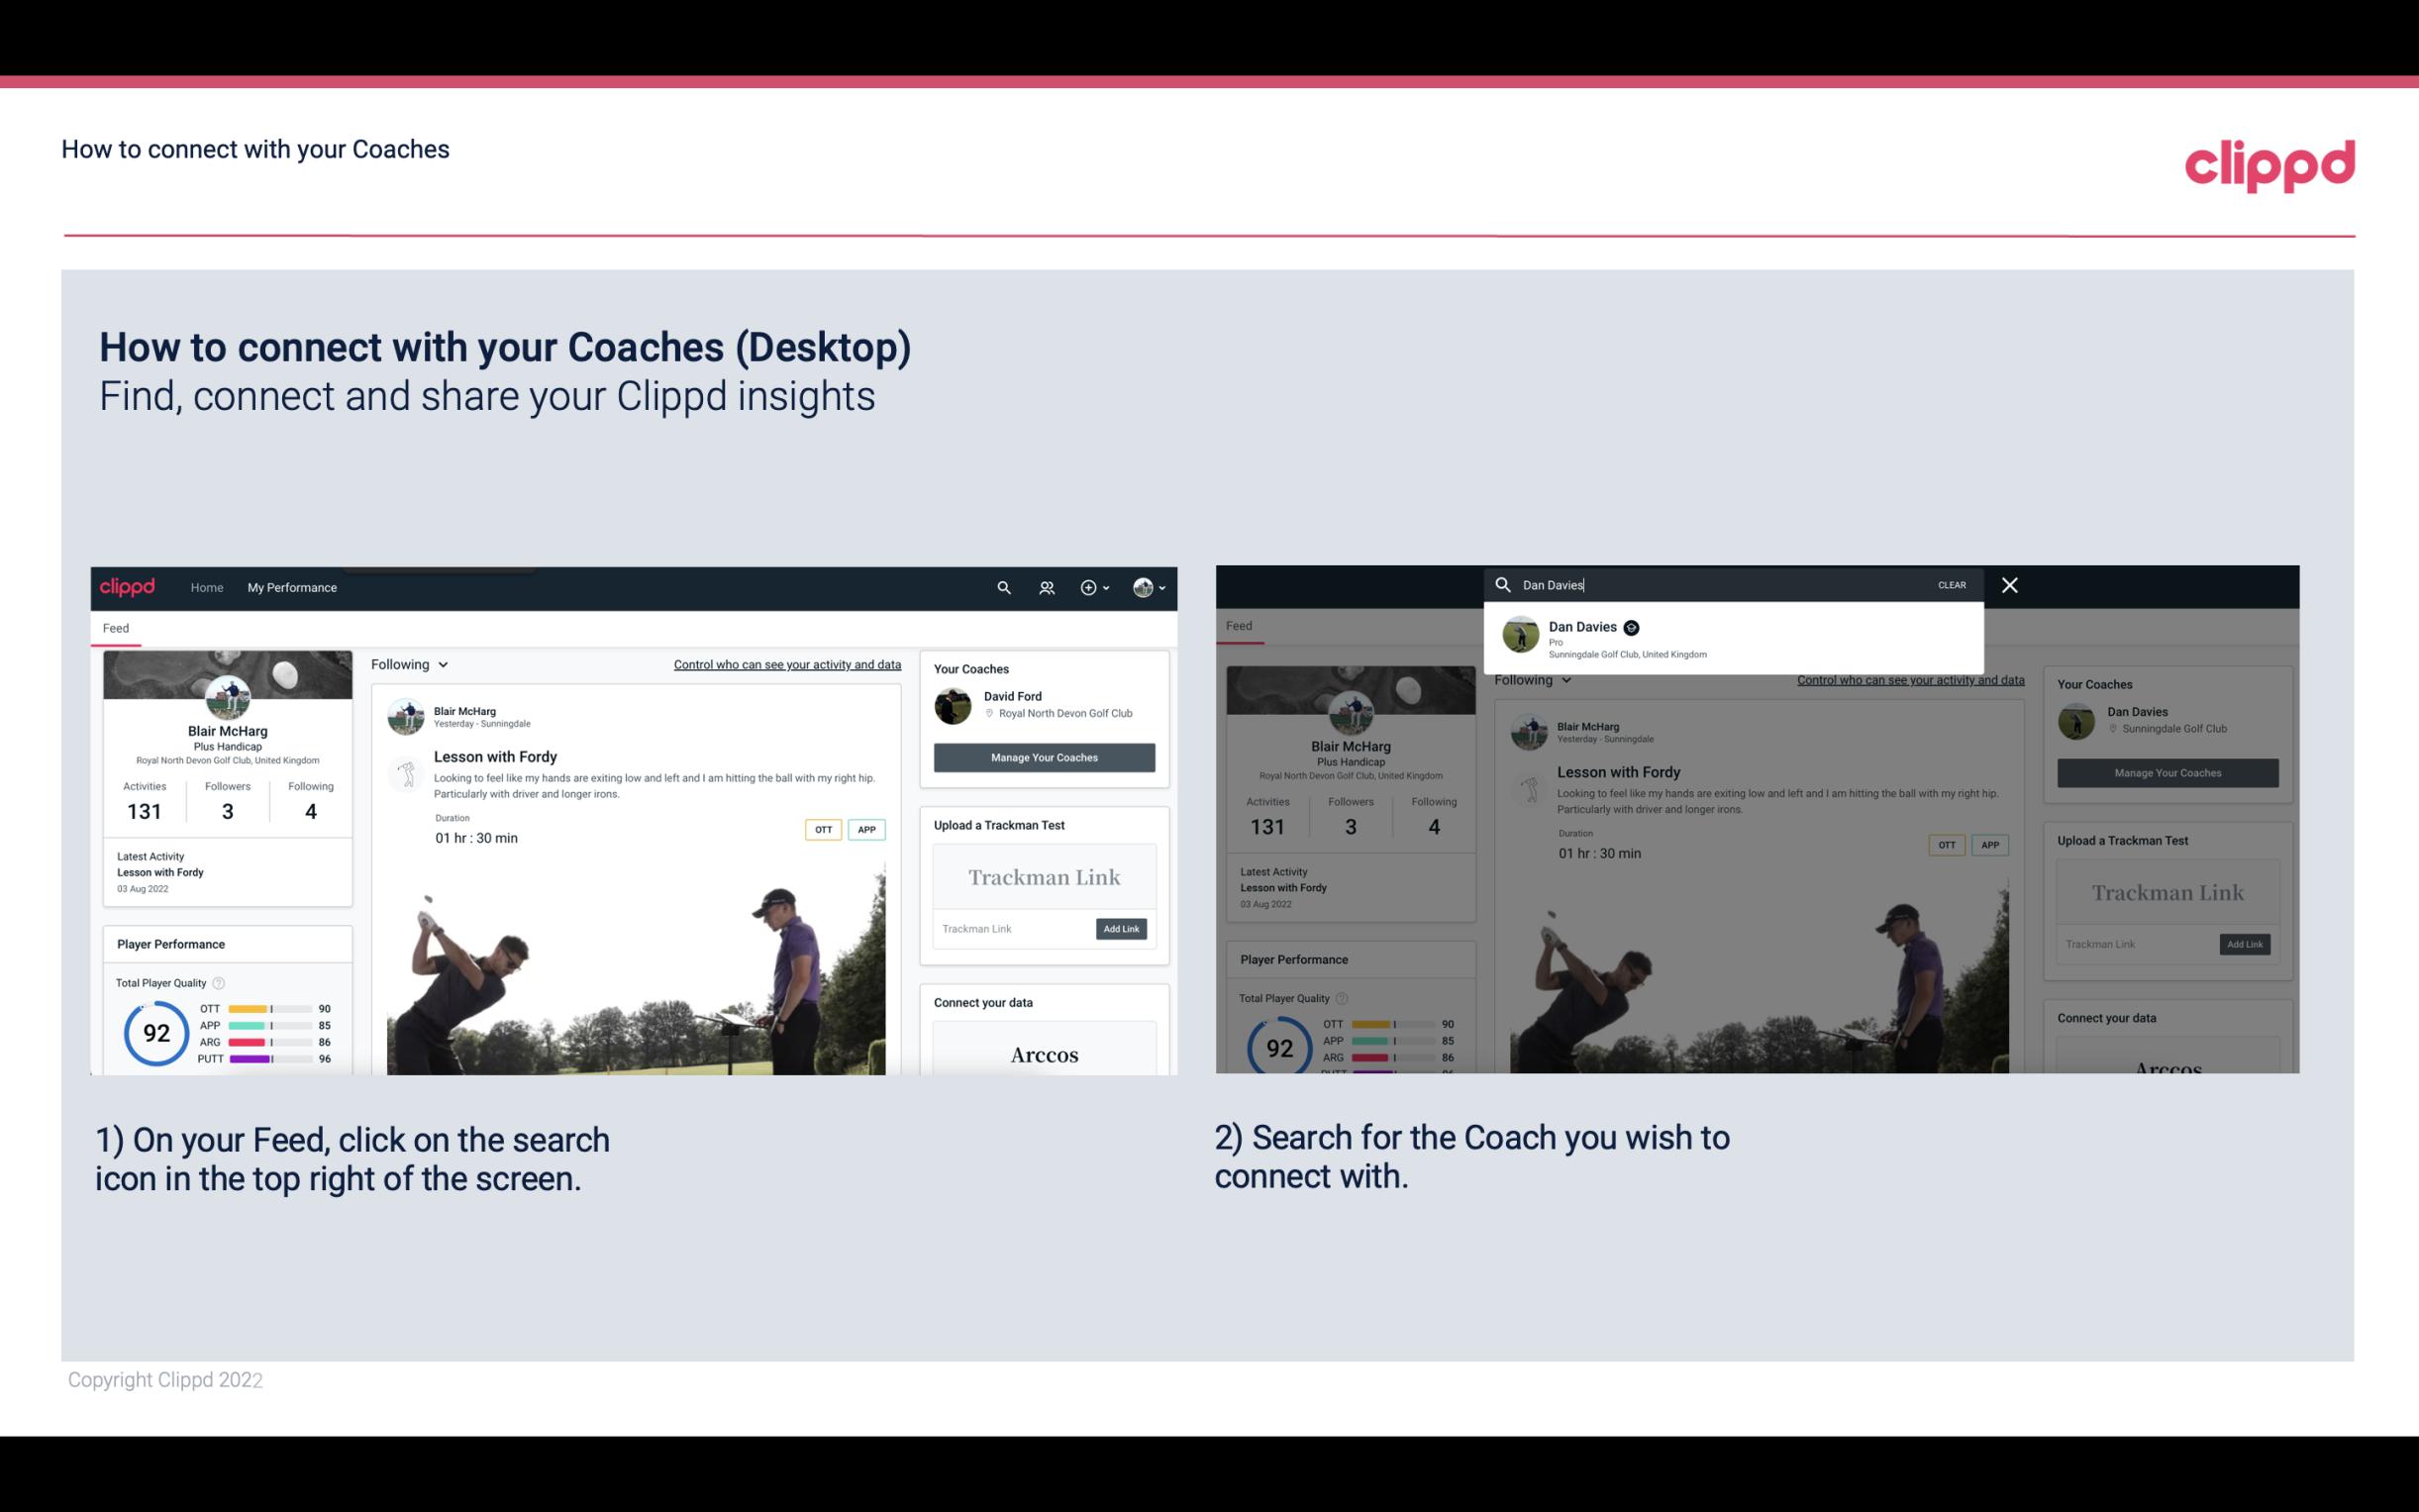
Task: Expand the My Performance navigation dropdown
Action: pyautogui.click(x=292, y=587)
